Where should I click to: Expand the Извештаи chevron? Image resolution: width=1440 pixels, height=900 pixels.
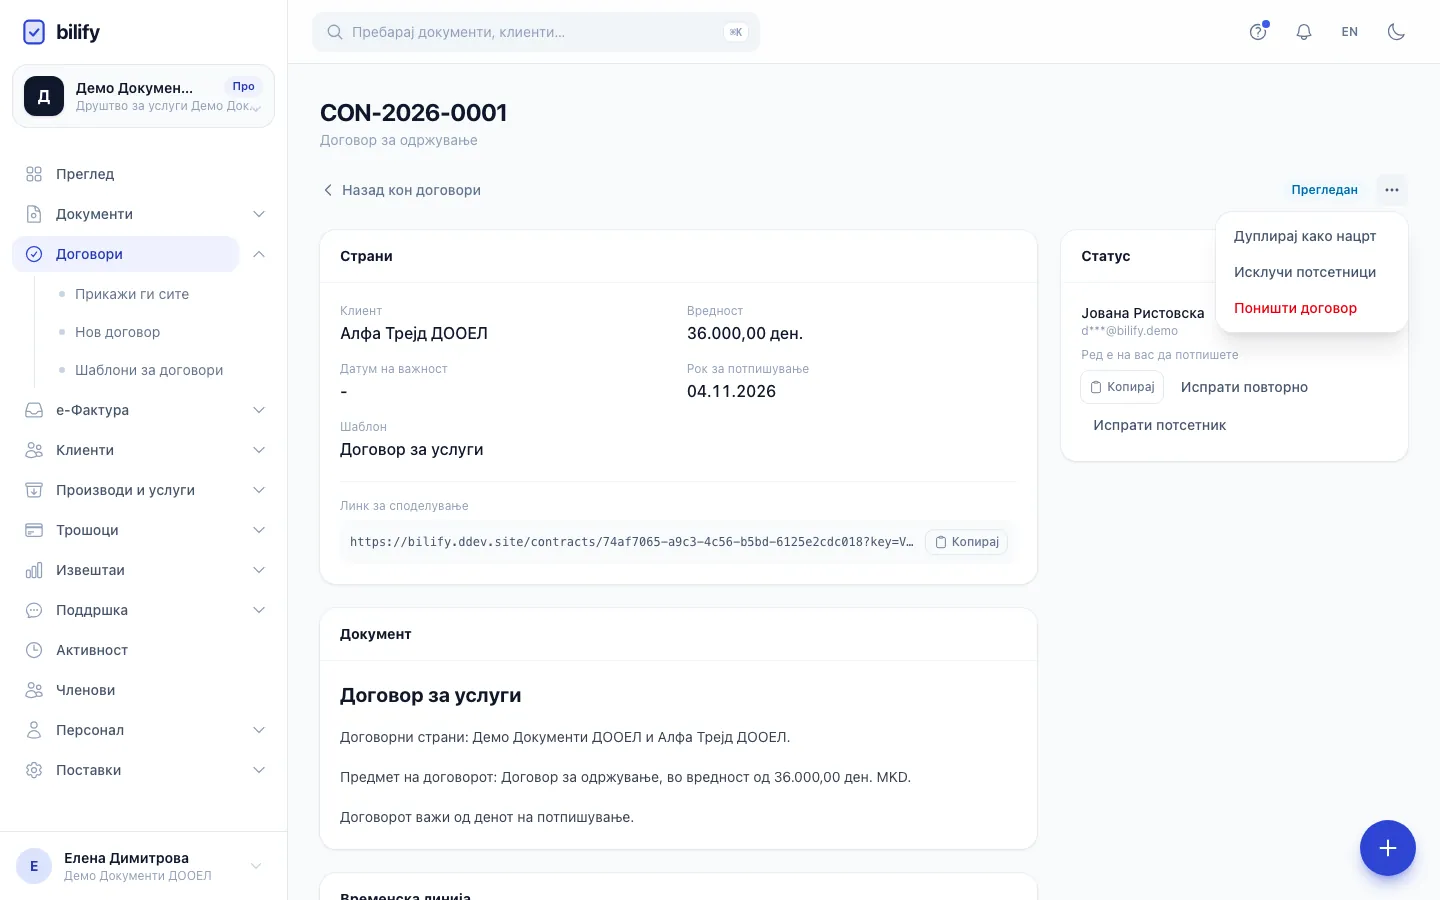coord(259,570)
